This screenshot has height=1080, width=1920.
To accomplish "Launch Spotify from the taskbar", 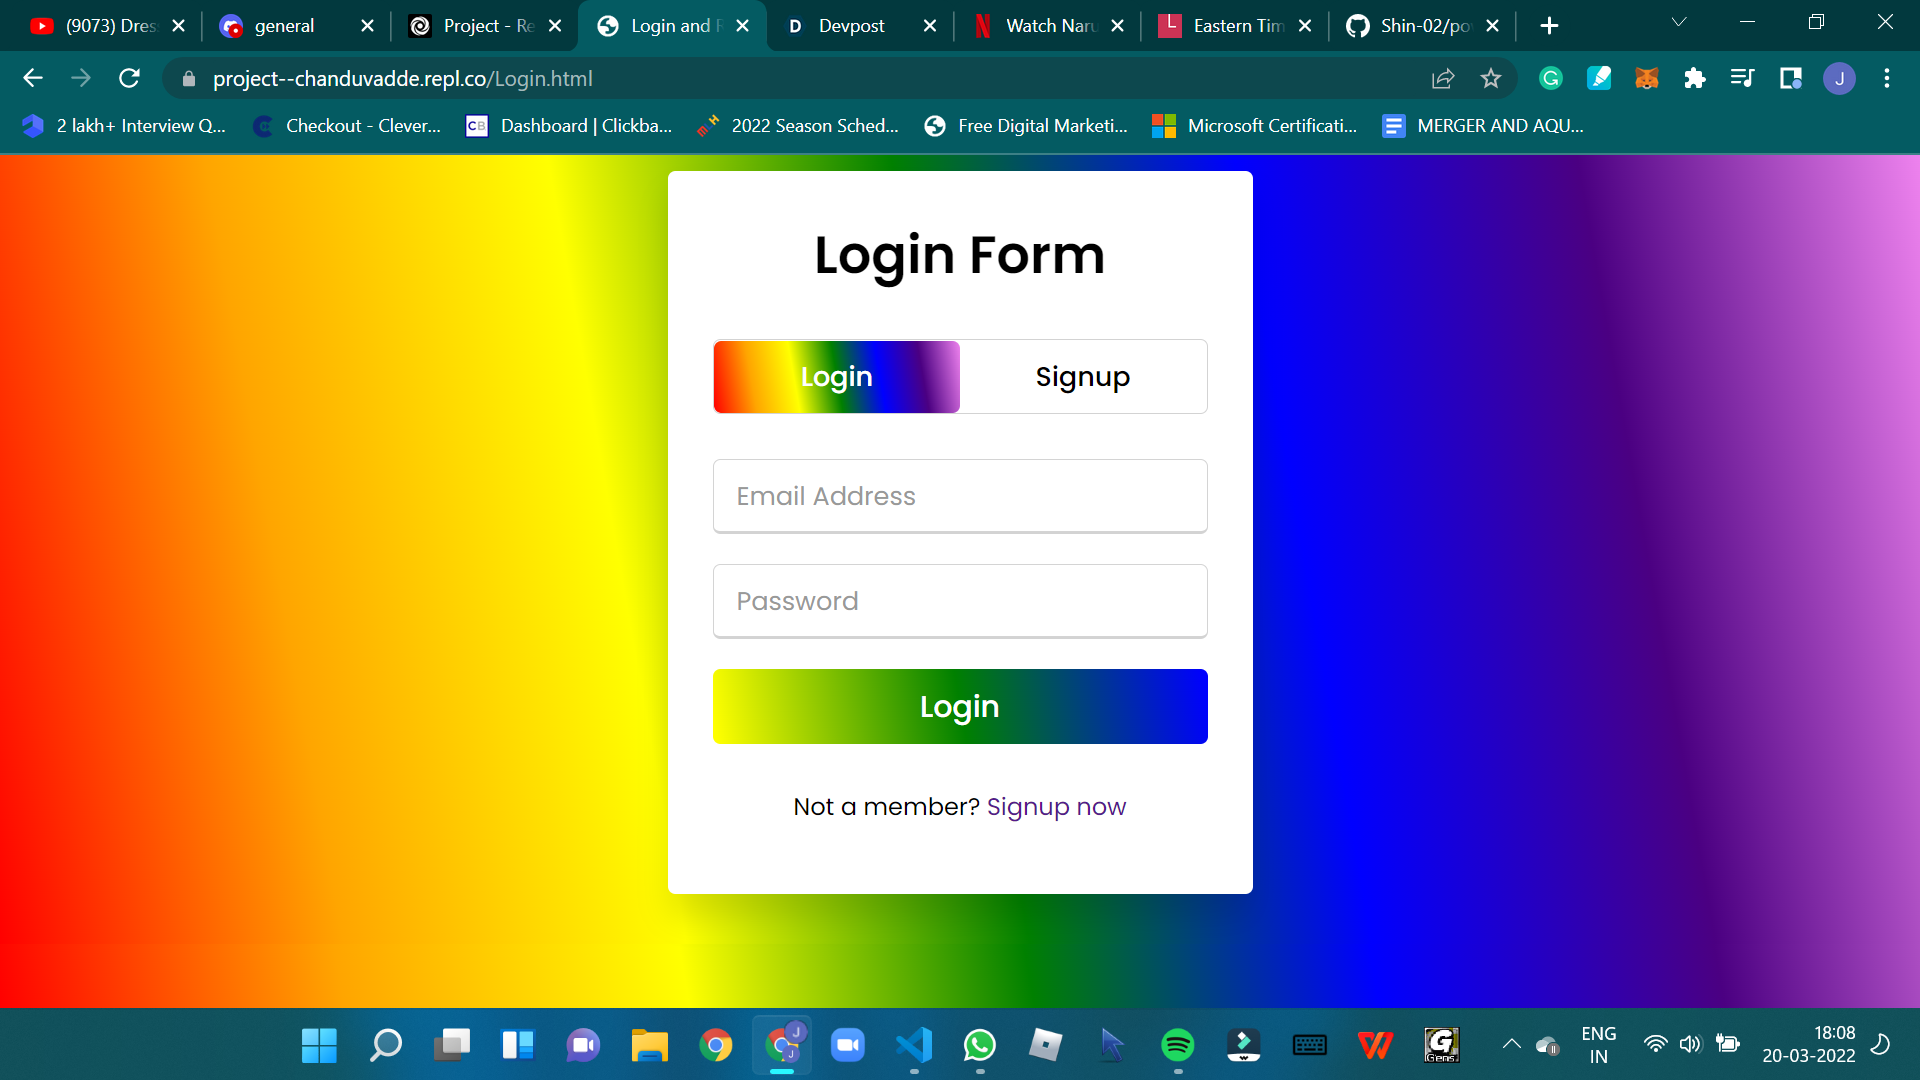I will [1177, 1045].
